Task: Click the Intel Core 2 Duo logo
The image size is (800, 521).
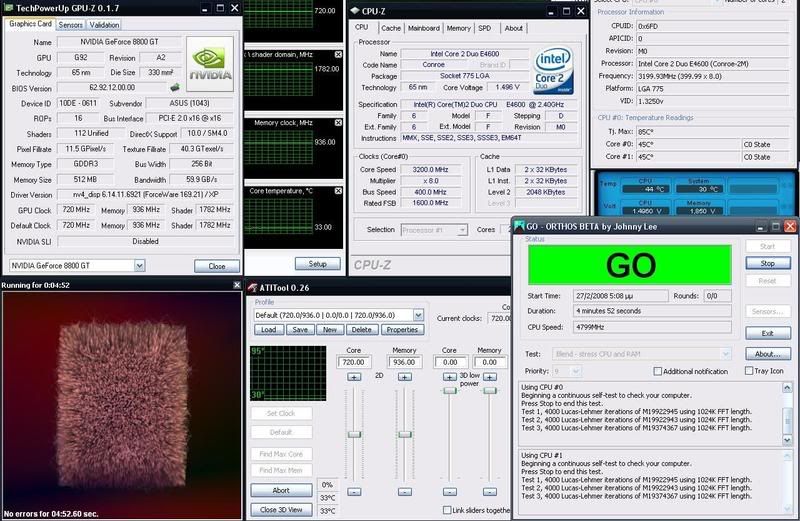Action: (x=554, y=71)
